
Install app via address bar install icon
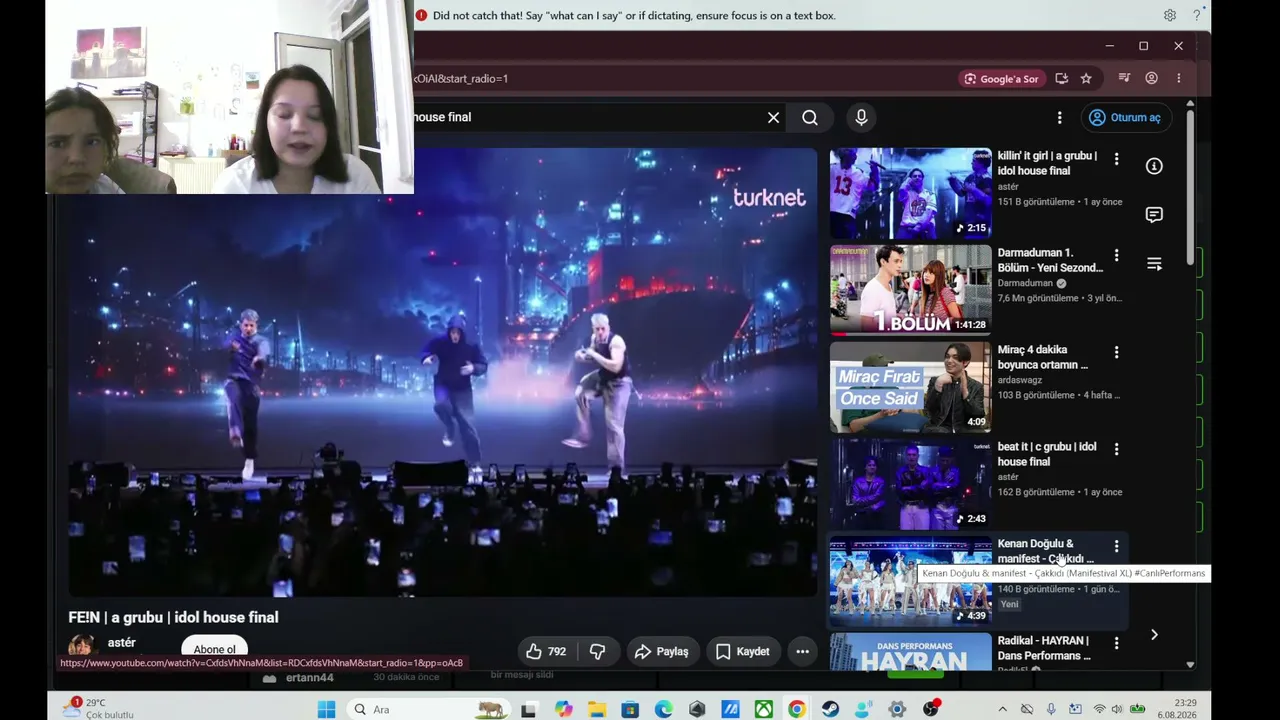point(1061,78)
